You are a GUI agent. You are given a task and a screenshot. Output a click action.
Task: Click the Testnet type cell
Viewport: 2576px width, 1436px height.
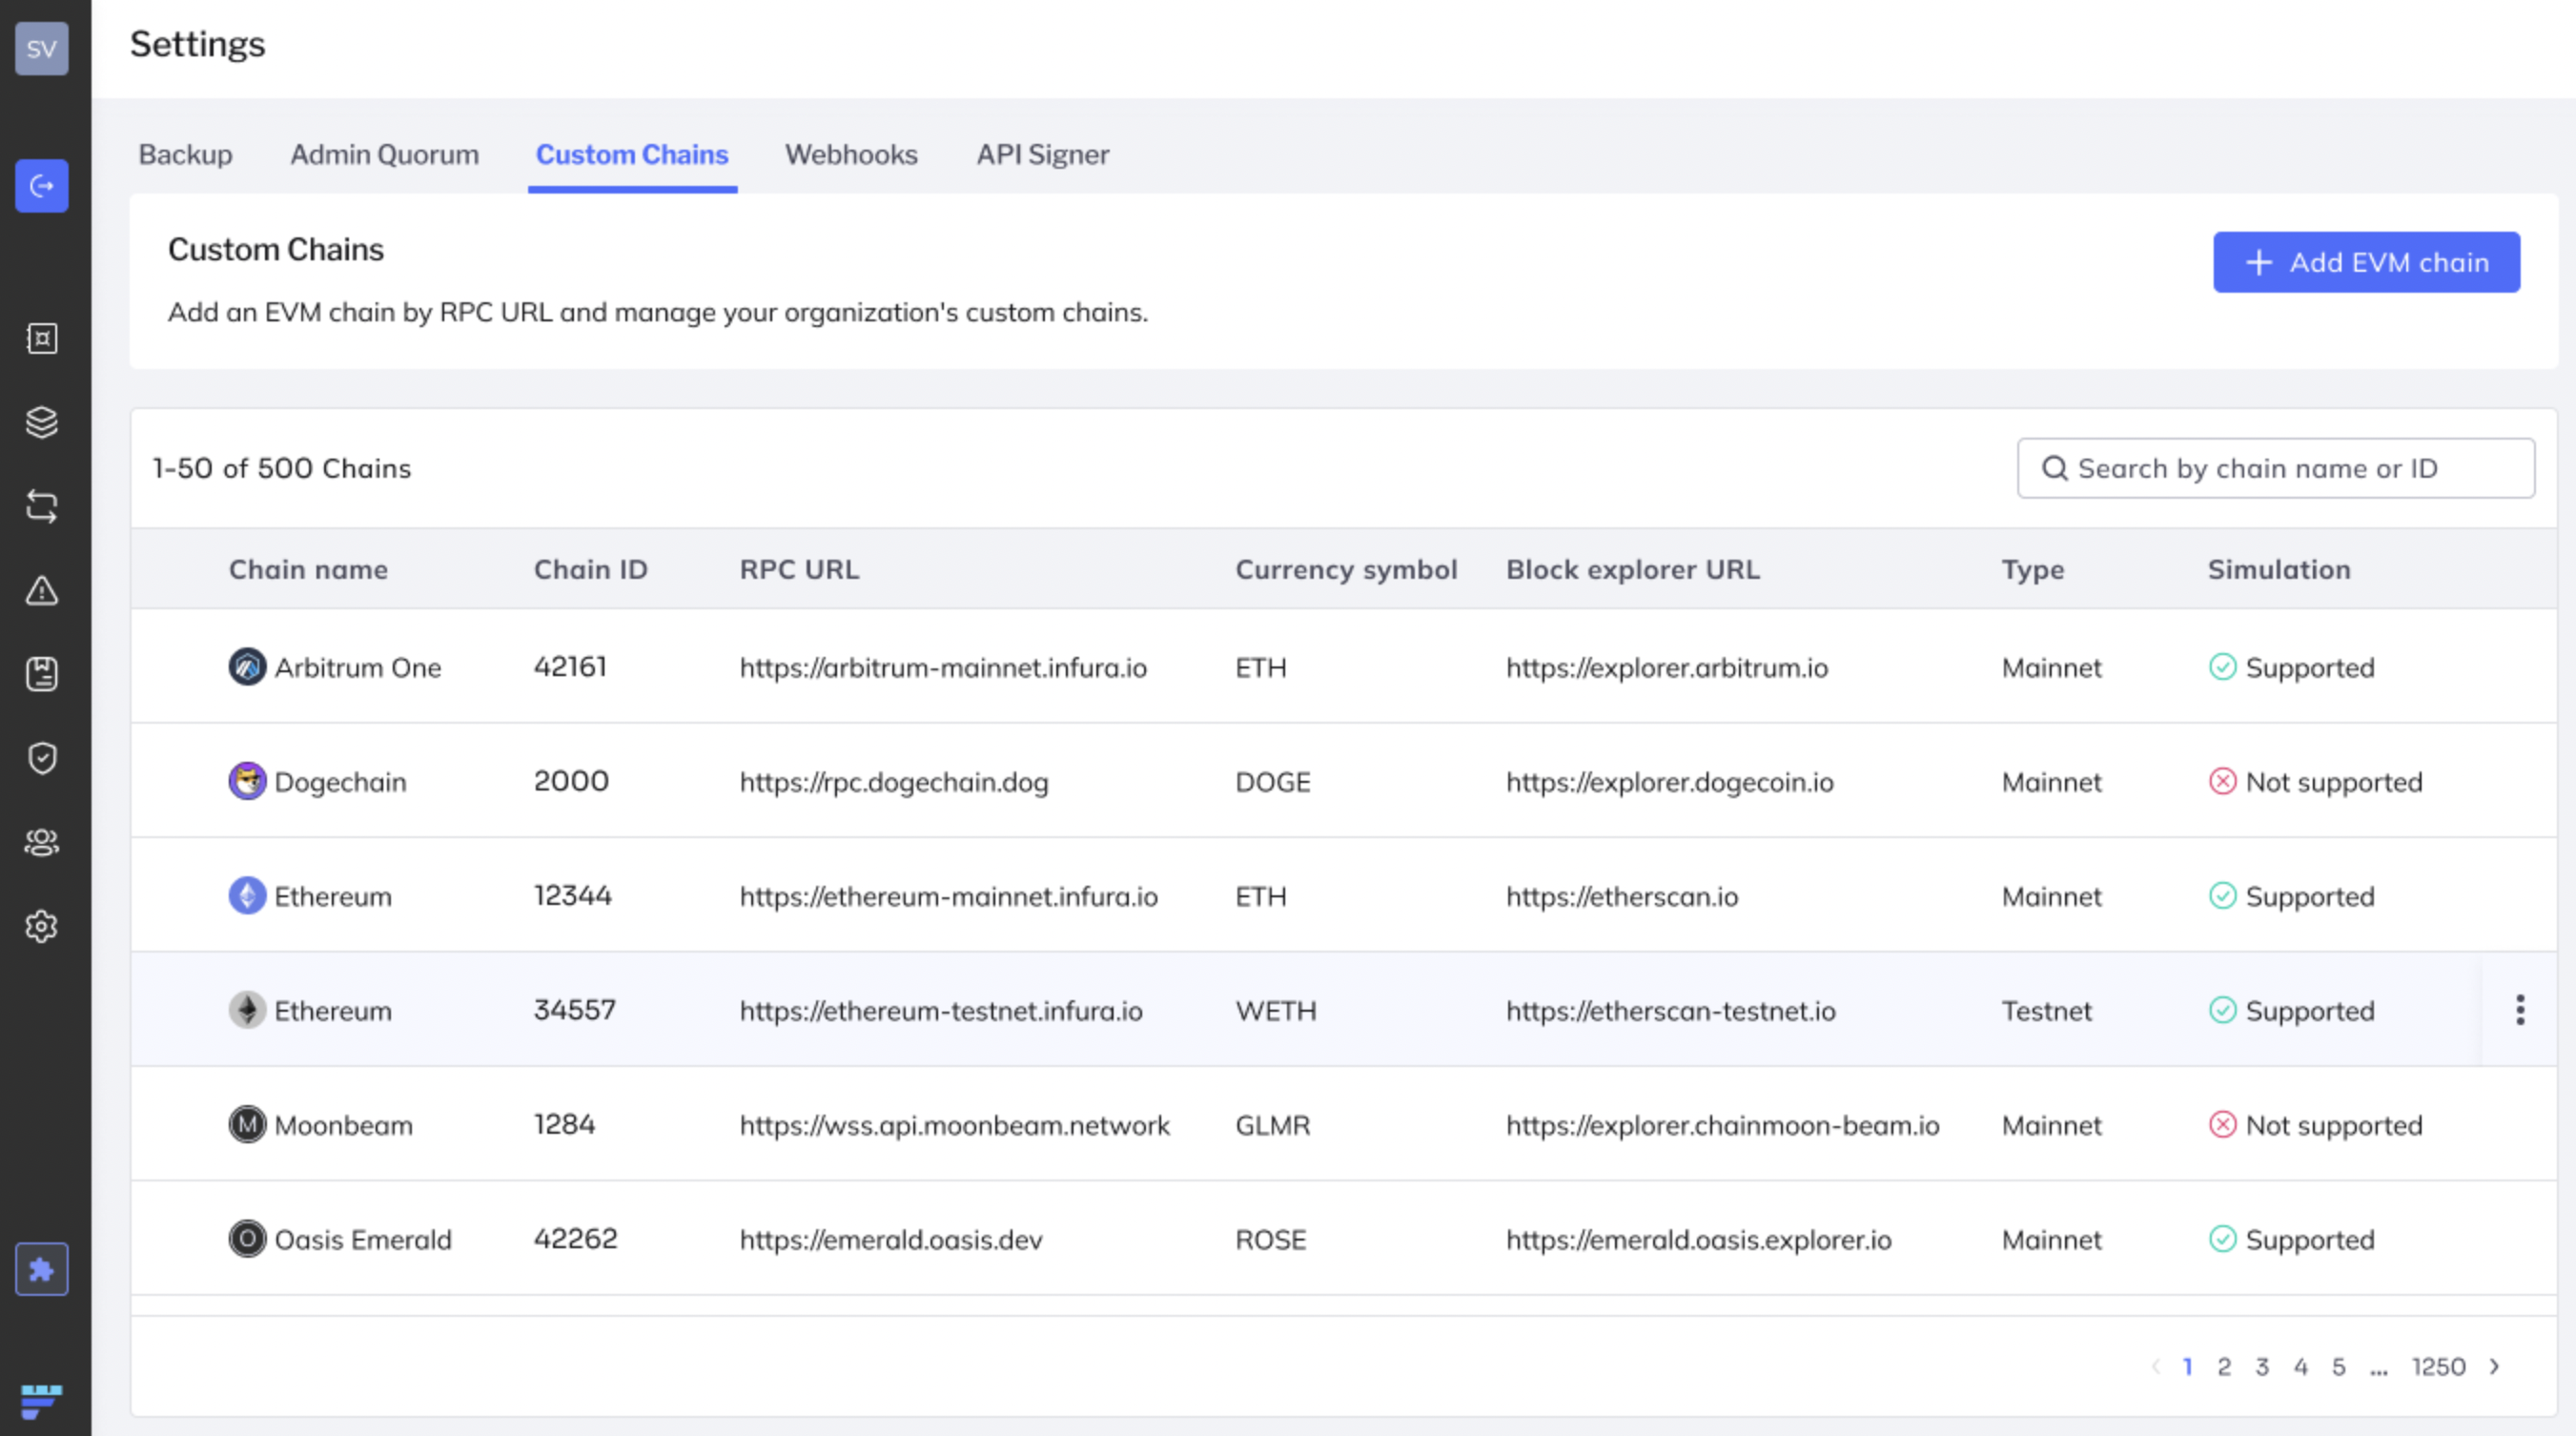coord(2046,1010)
